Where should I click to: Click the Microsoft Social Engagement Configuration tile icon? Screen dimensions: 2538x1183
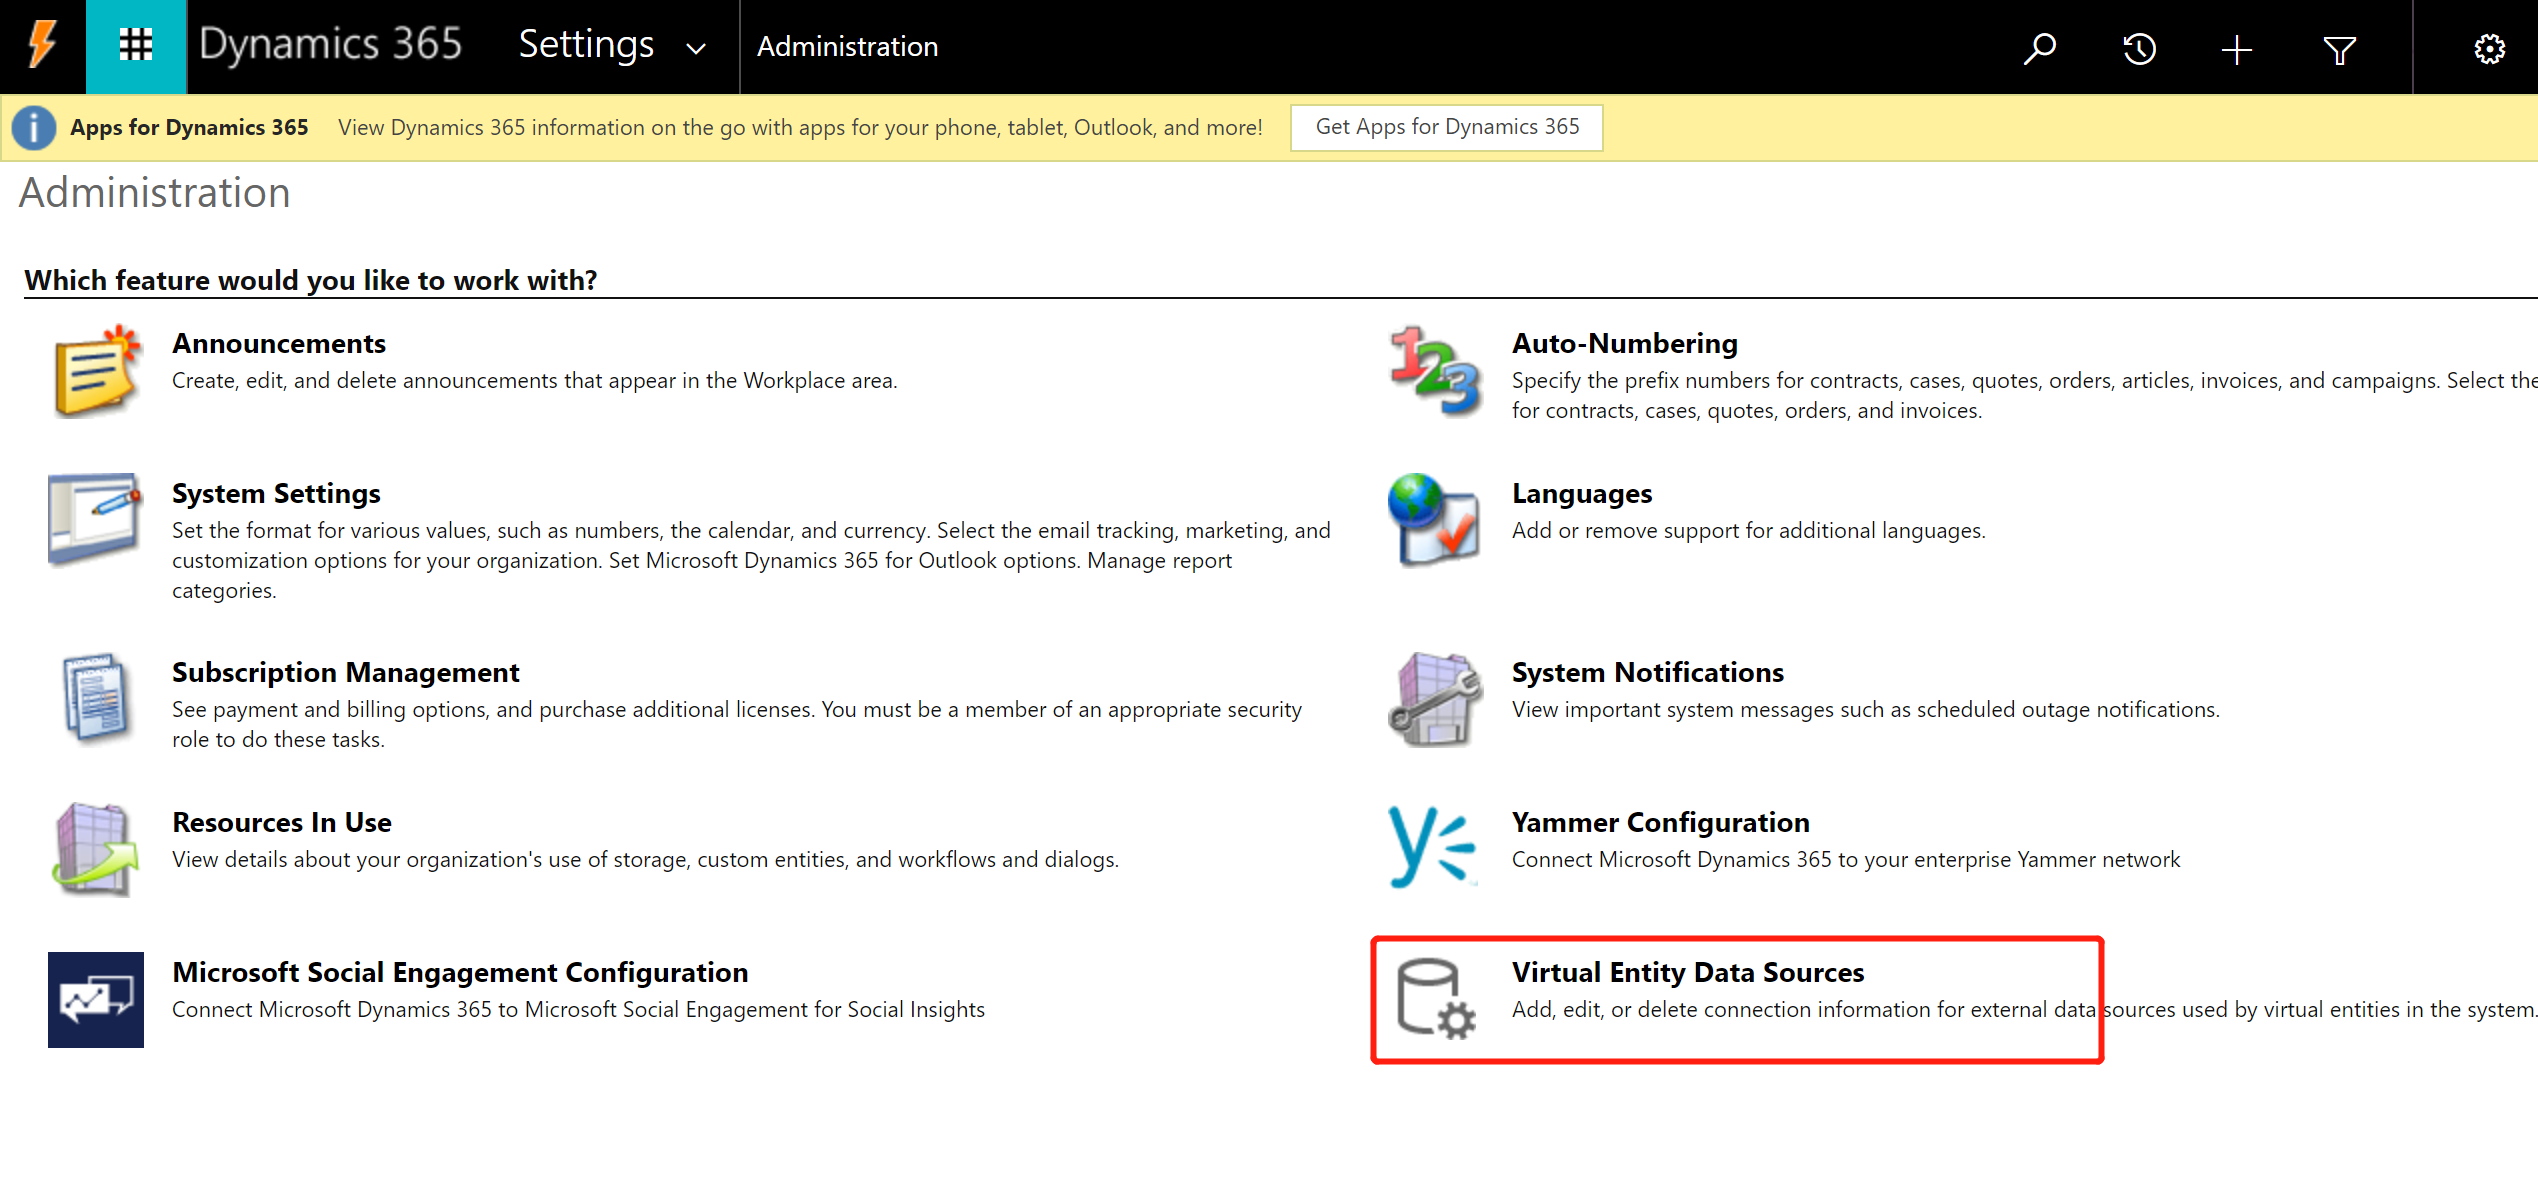tap(95, 999)
